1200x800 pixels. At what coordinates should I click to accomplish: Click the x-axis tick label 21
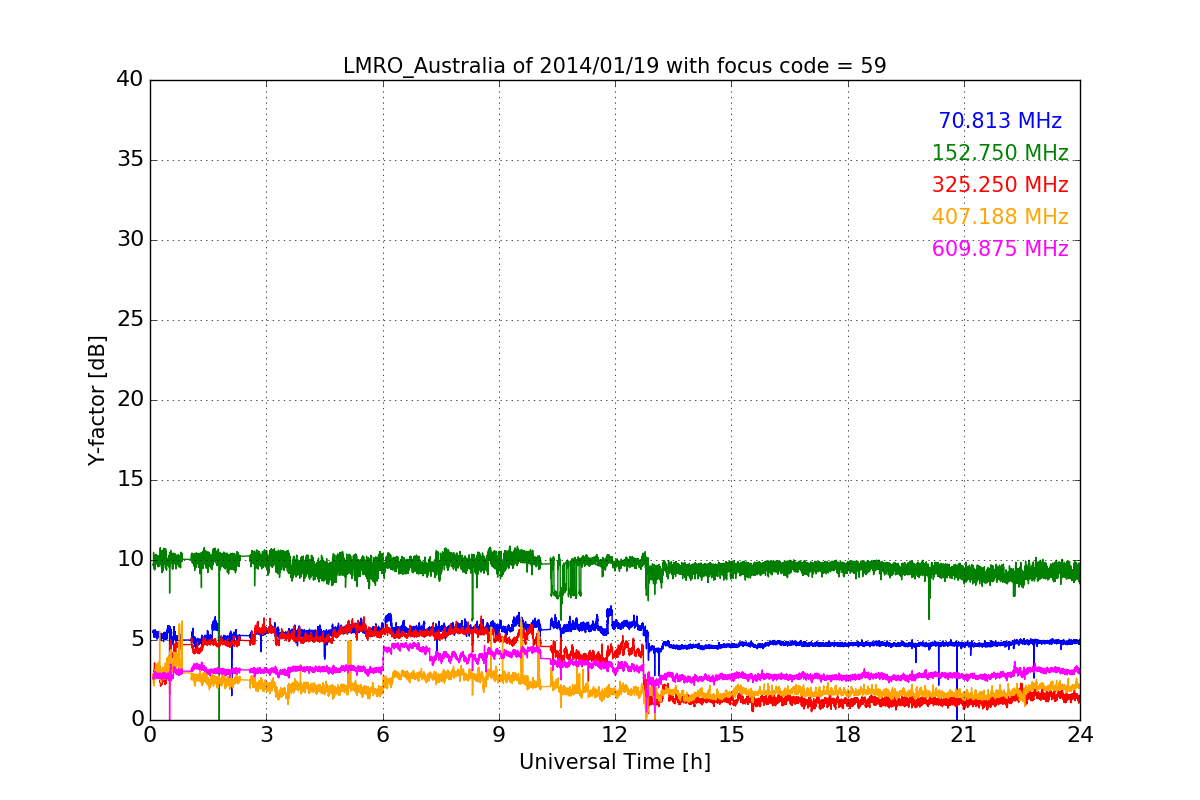[x=964, y=734]
